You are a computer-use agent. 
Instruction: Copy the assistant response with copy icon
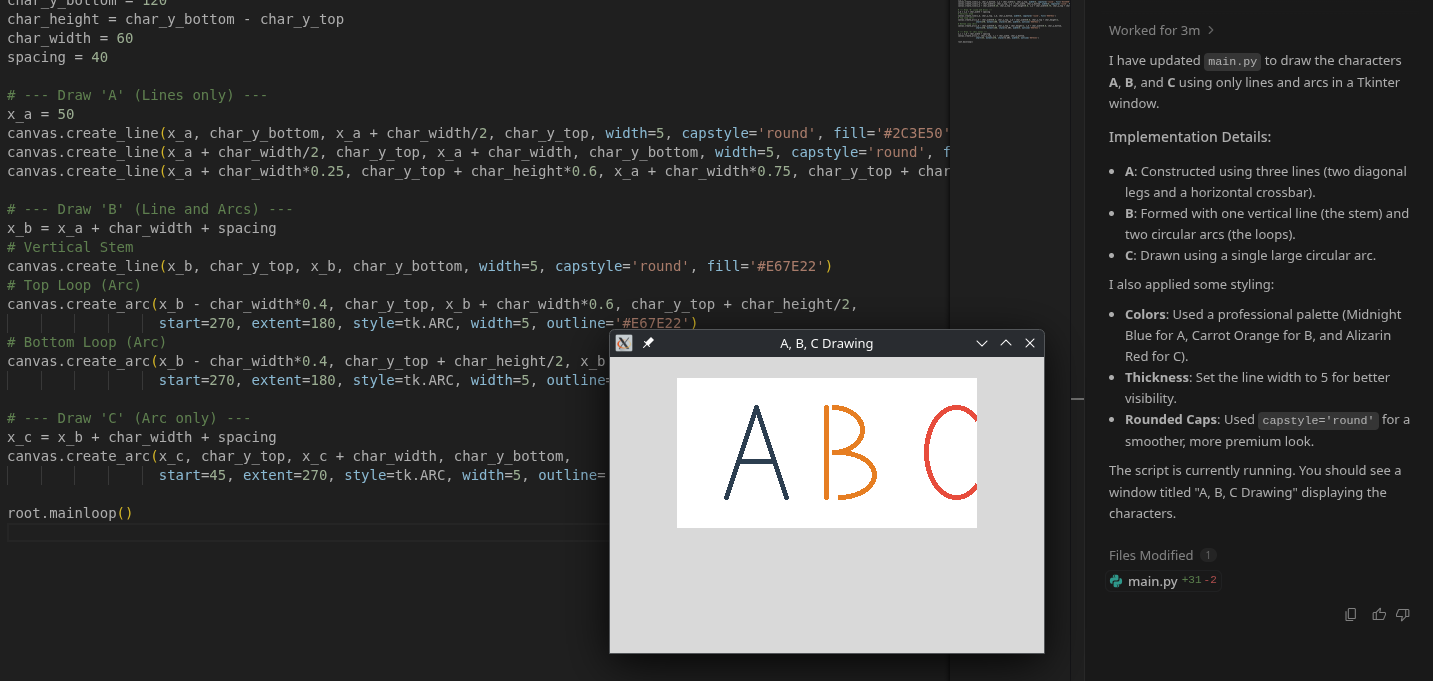[x=1351, y=614]
